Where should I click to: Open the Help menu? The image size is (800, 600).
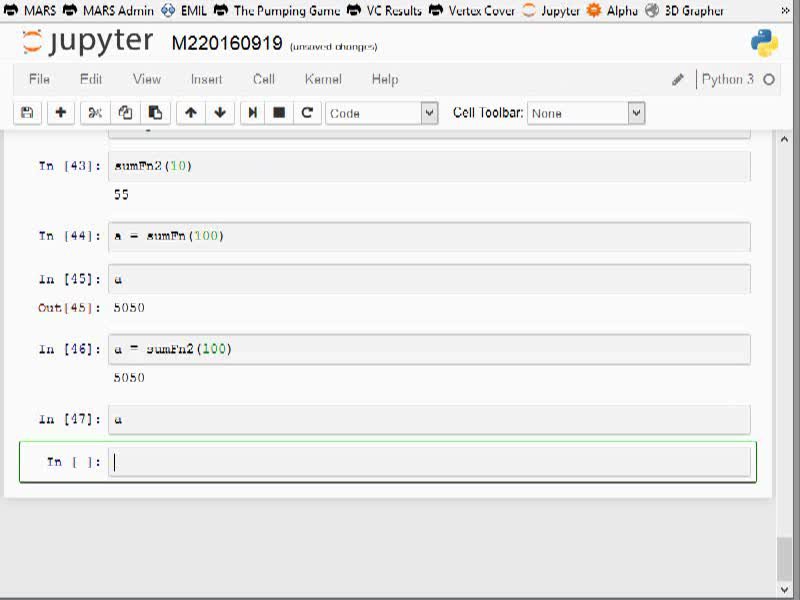pos(385,79)
